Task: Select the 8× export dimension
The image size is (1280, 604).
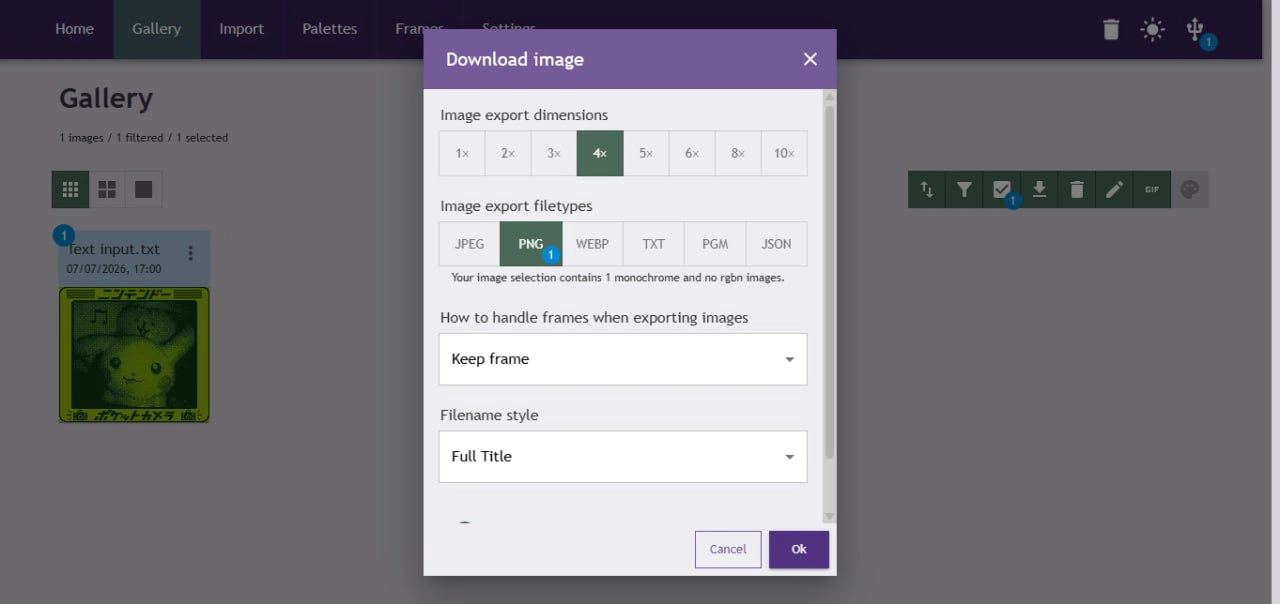Action: click(738, 153)
